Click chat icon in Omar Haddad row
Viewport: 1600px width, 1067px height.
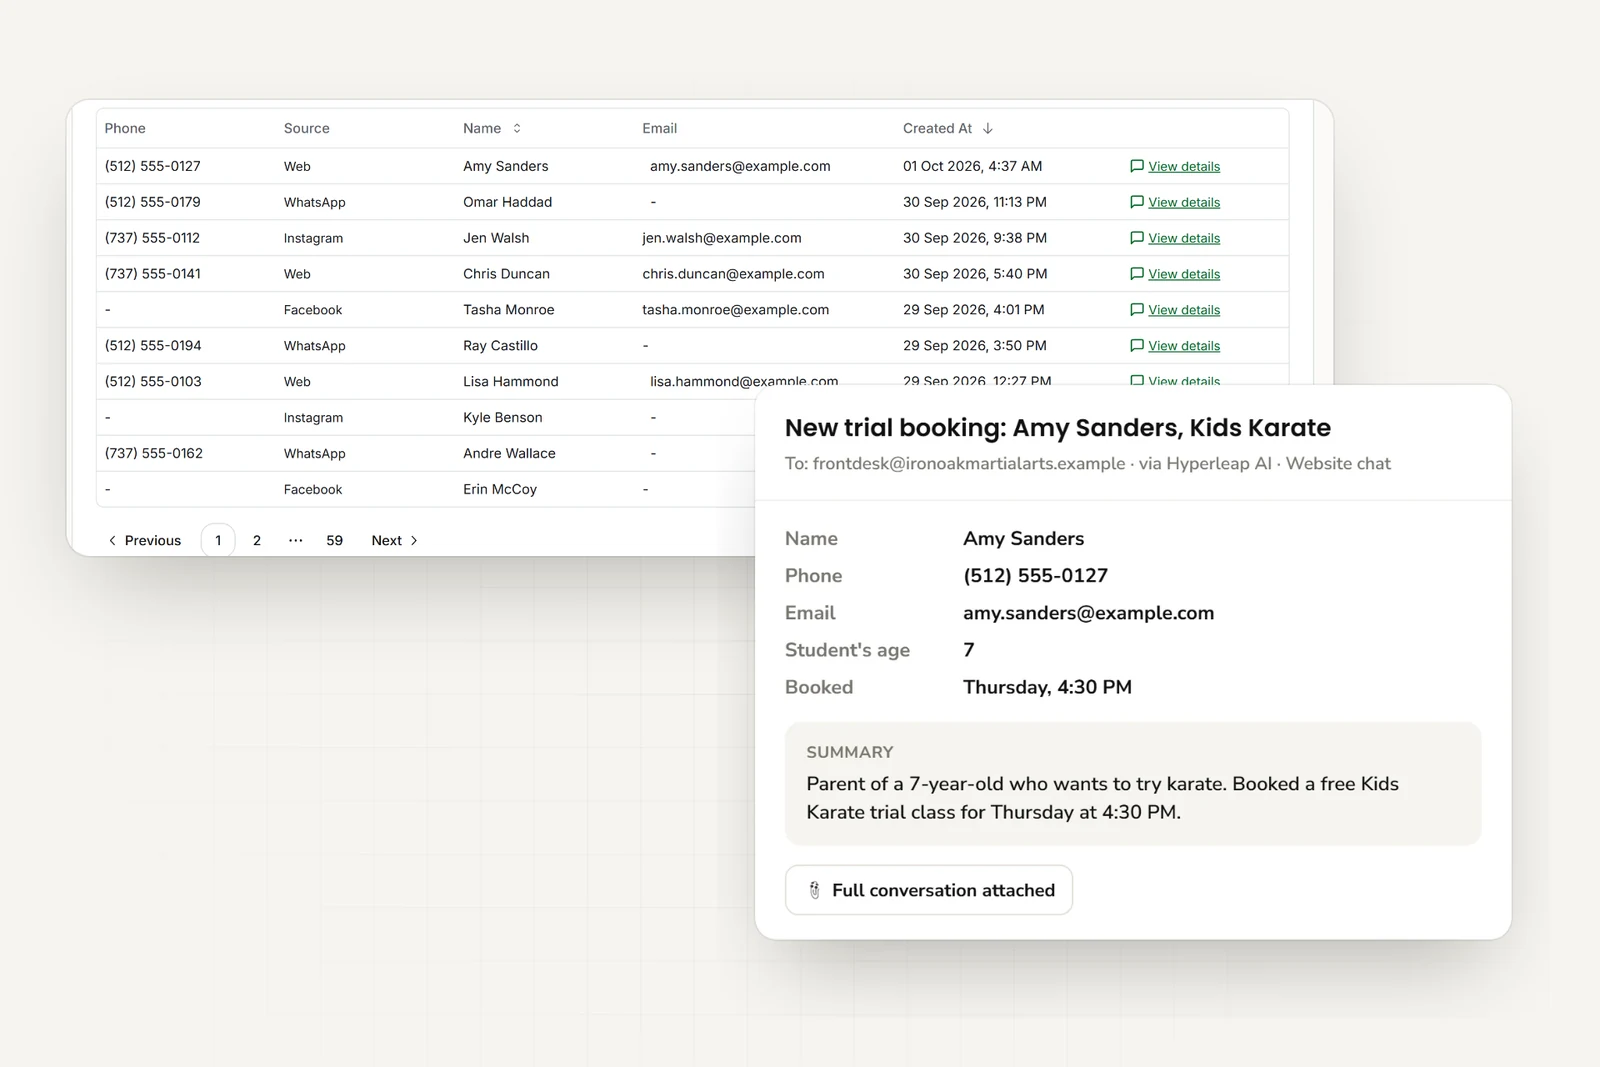point(1136,202)
